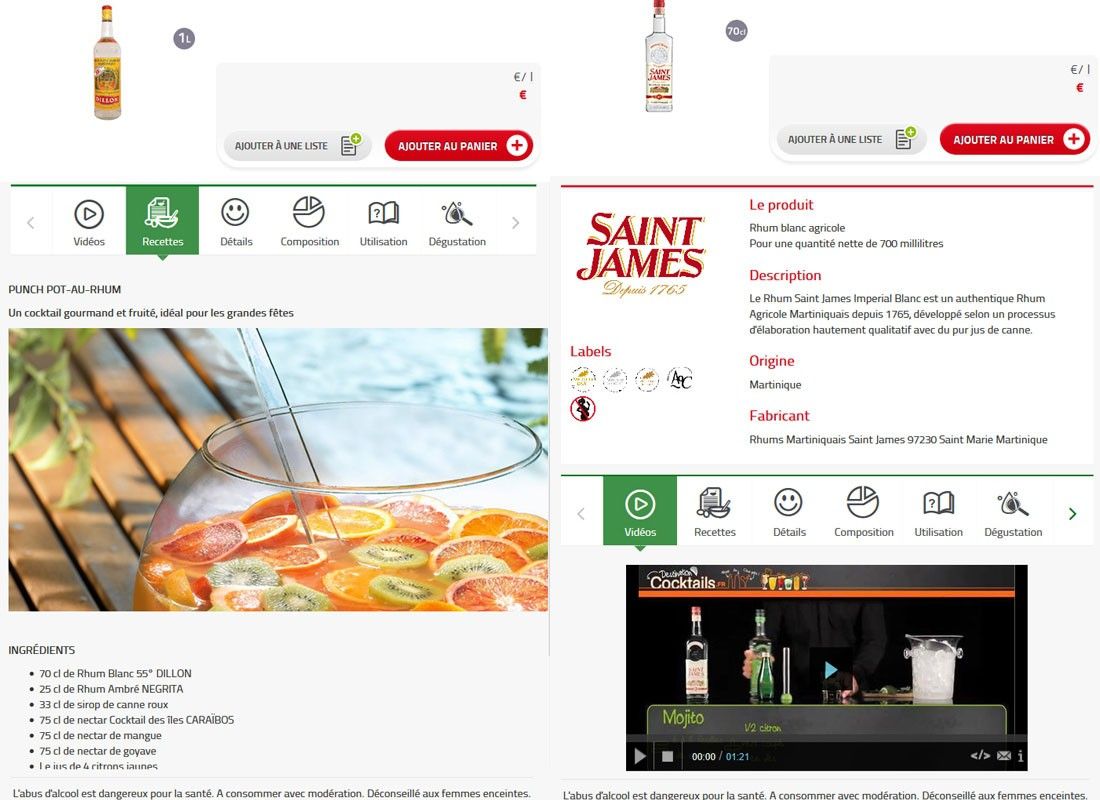Open Dégustation tab in Dillon product panel
The image size is (1100, 800).
pyautogui.click(x=457, y=220)
